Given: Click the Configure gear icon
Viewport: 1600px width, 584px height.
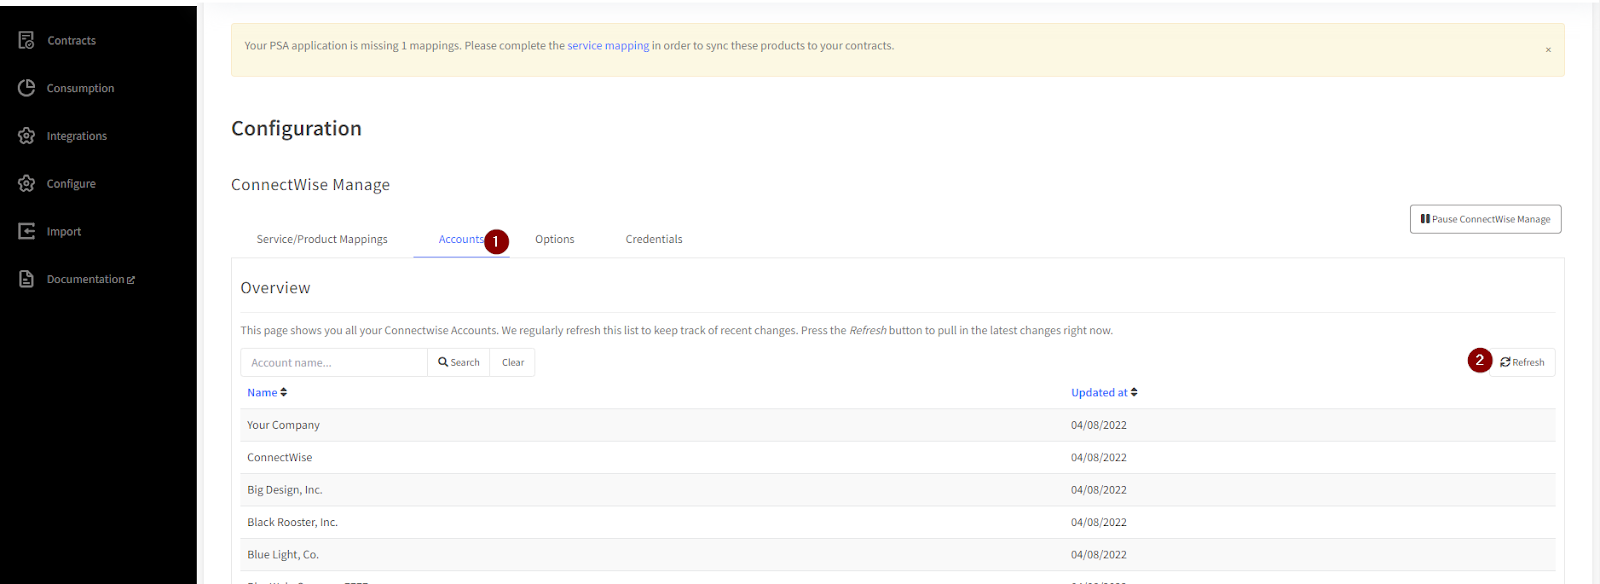Looking at the screenshot, I should [x=27, y=184].
